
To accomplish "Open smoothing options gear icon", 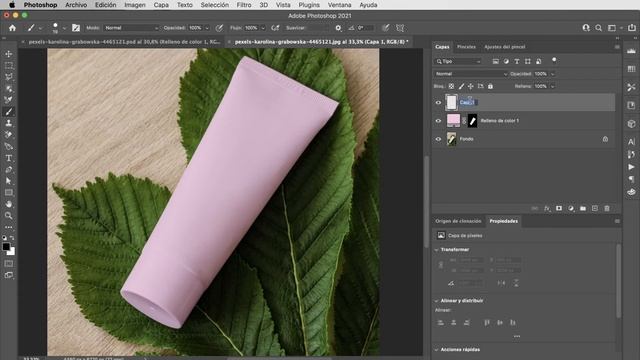I will 338,28.
